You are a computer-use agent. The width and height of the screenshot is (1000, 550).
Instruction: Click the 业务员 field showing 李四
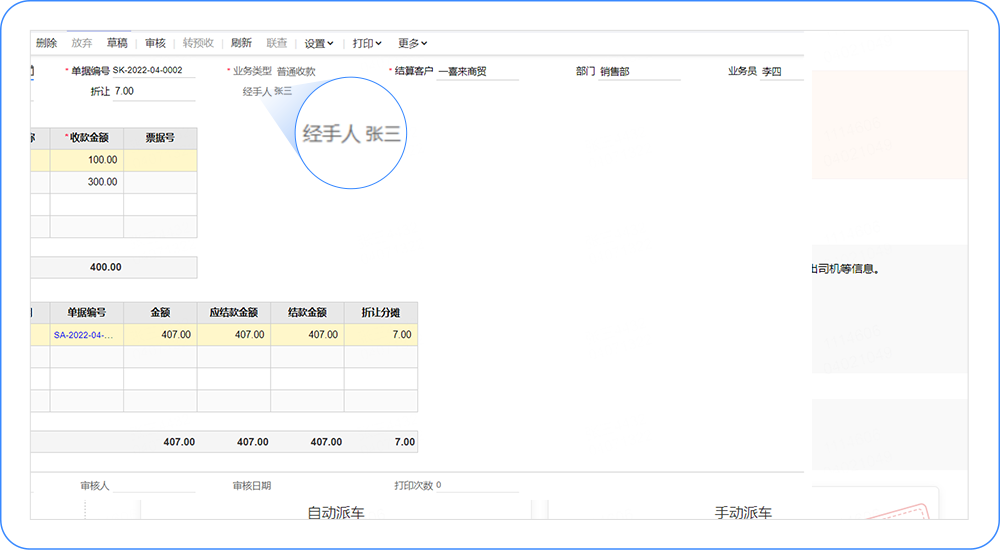pyautogui.click(x=780, y=72)
